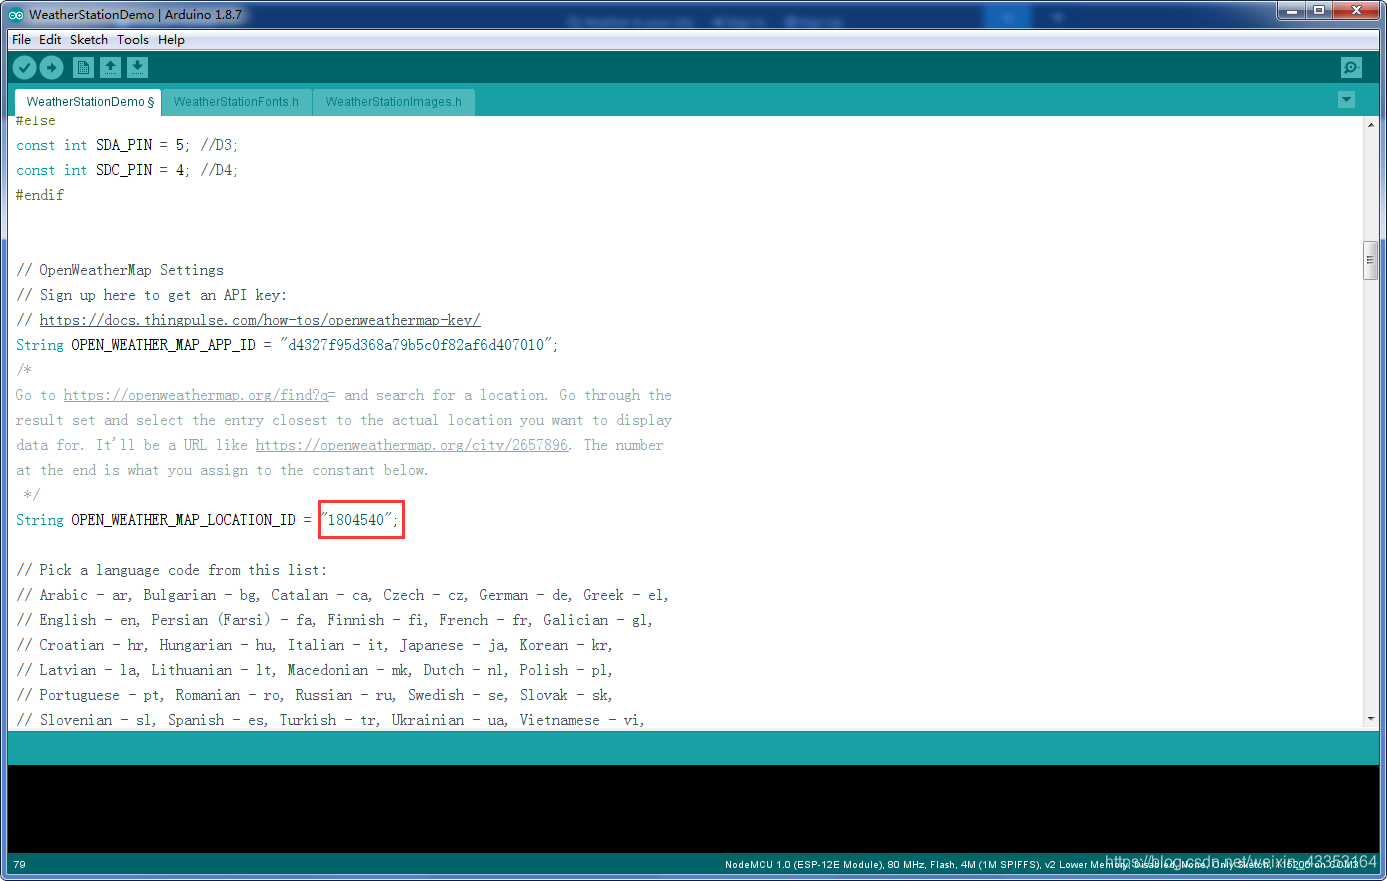Click the OPEN_WEATHER_MAP_APP_ID variable name
1387x881 pixels.
tap(163, 345)
